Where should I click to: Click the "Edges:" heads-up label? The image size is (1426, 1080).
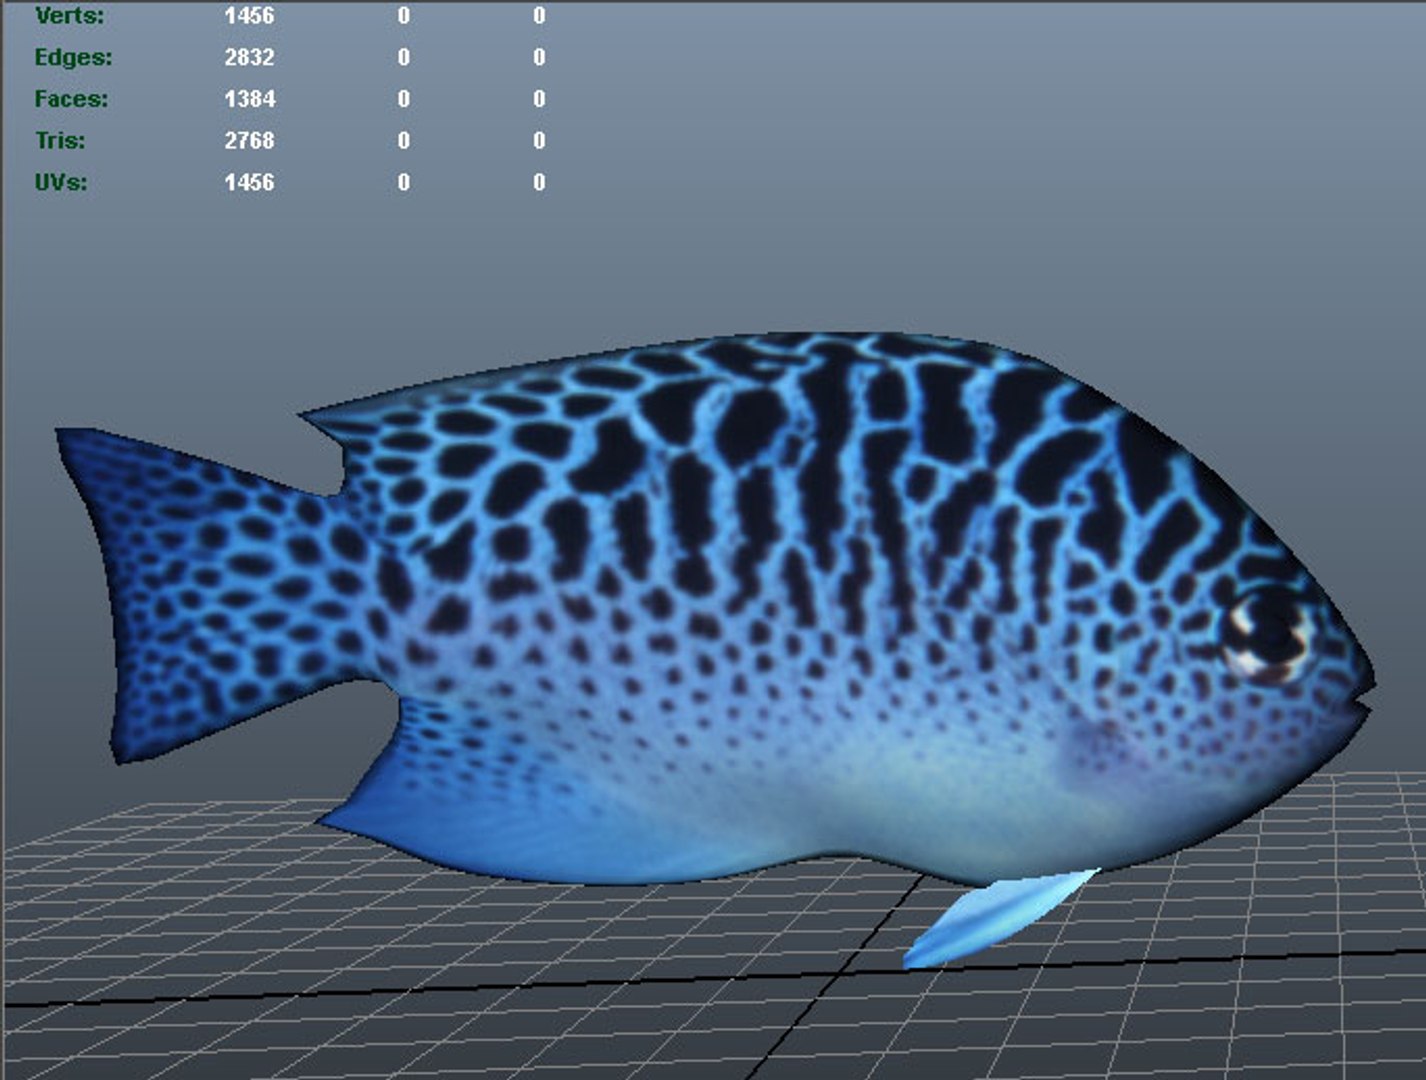pyautogui.click(x=73, y=57)
